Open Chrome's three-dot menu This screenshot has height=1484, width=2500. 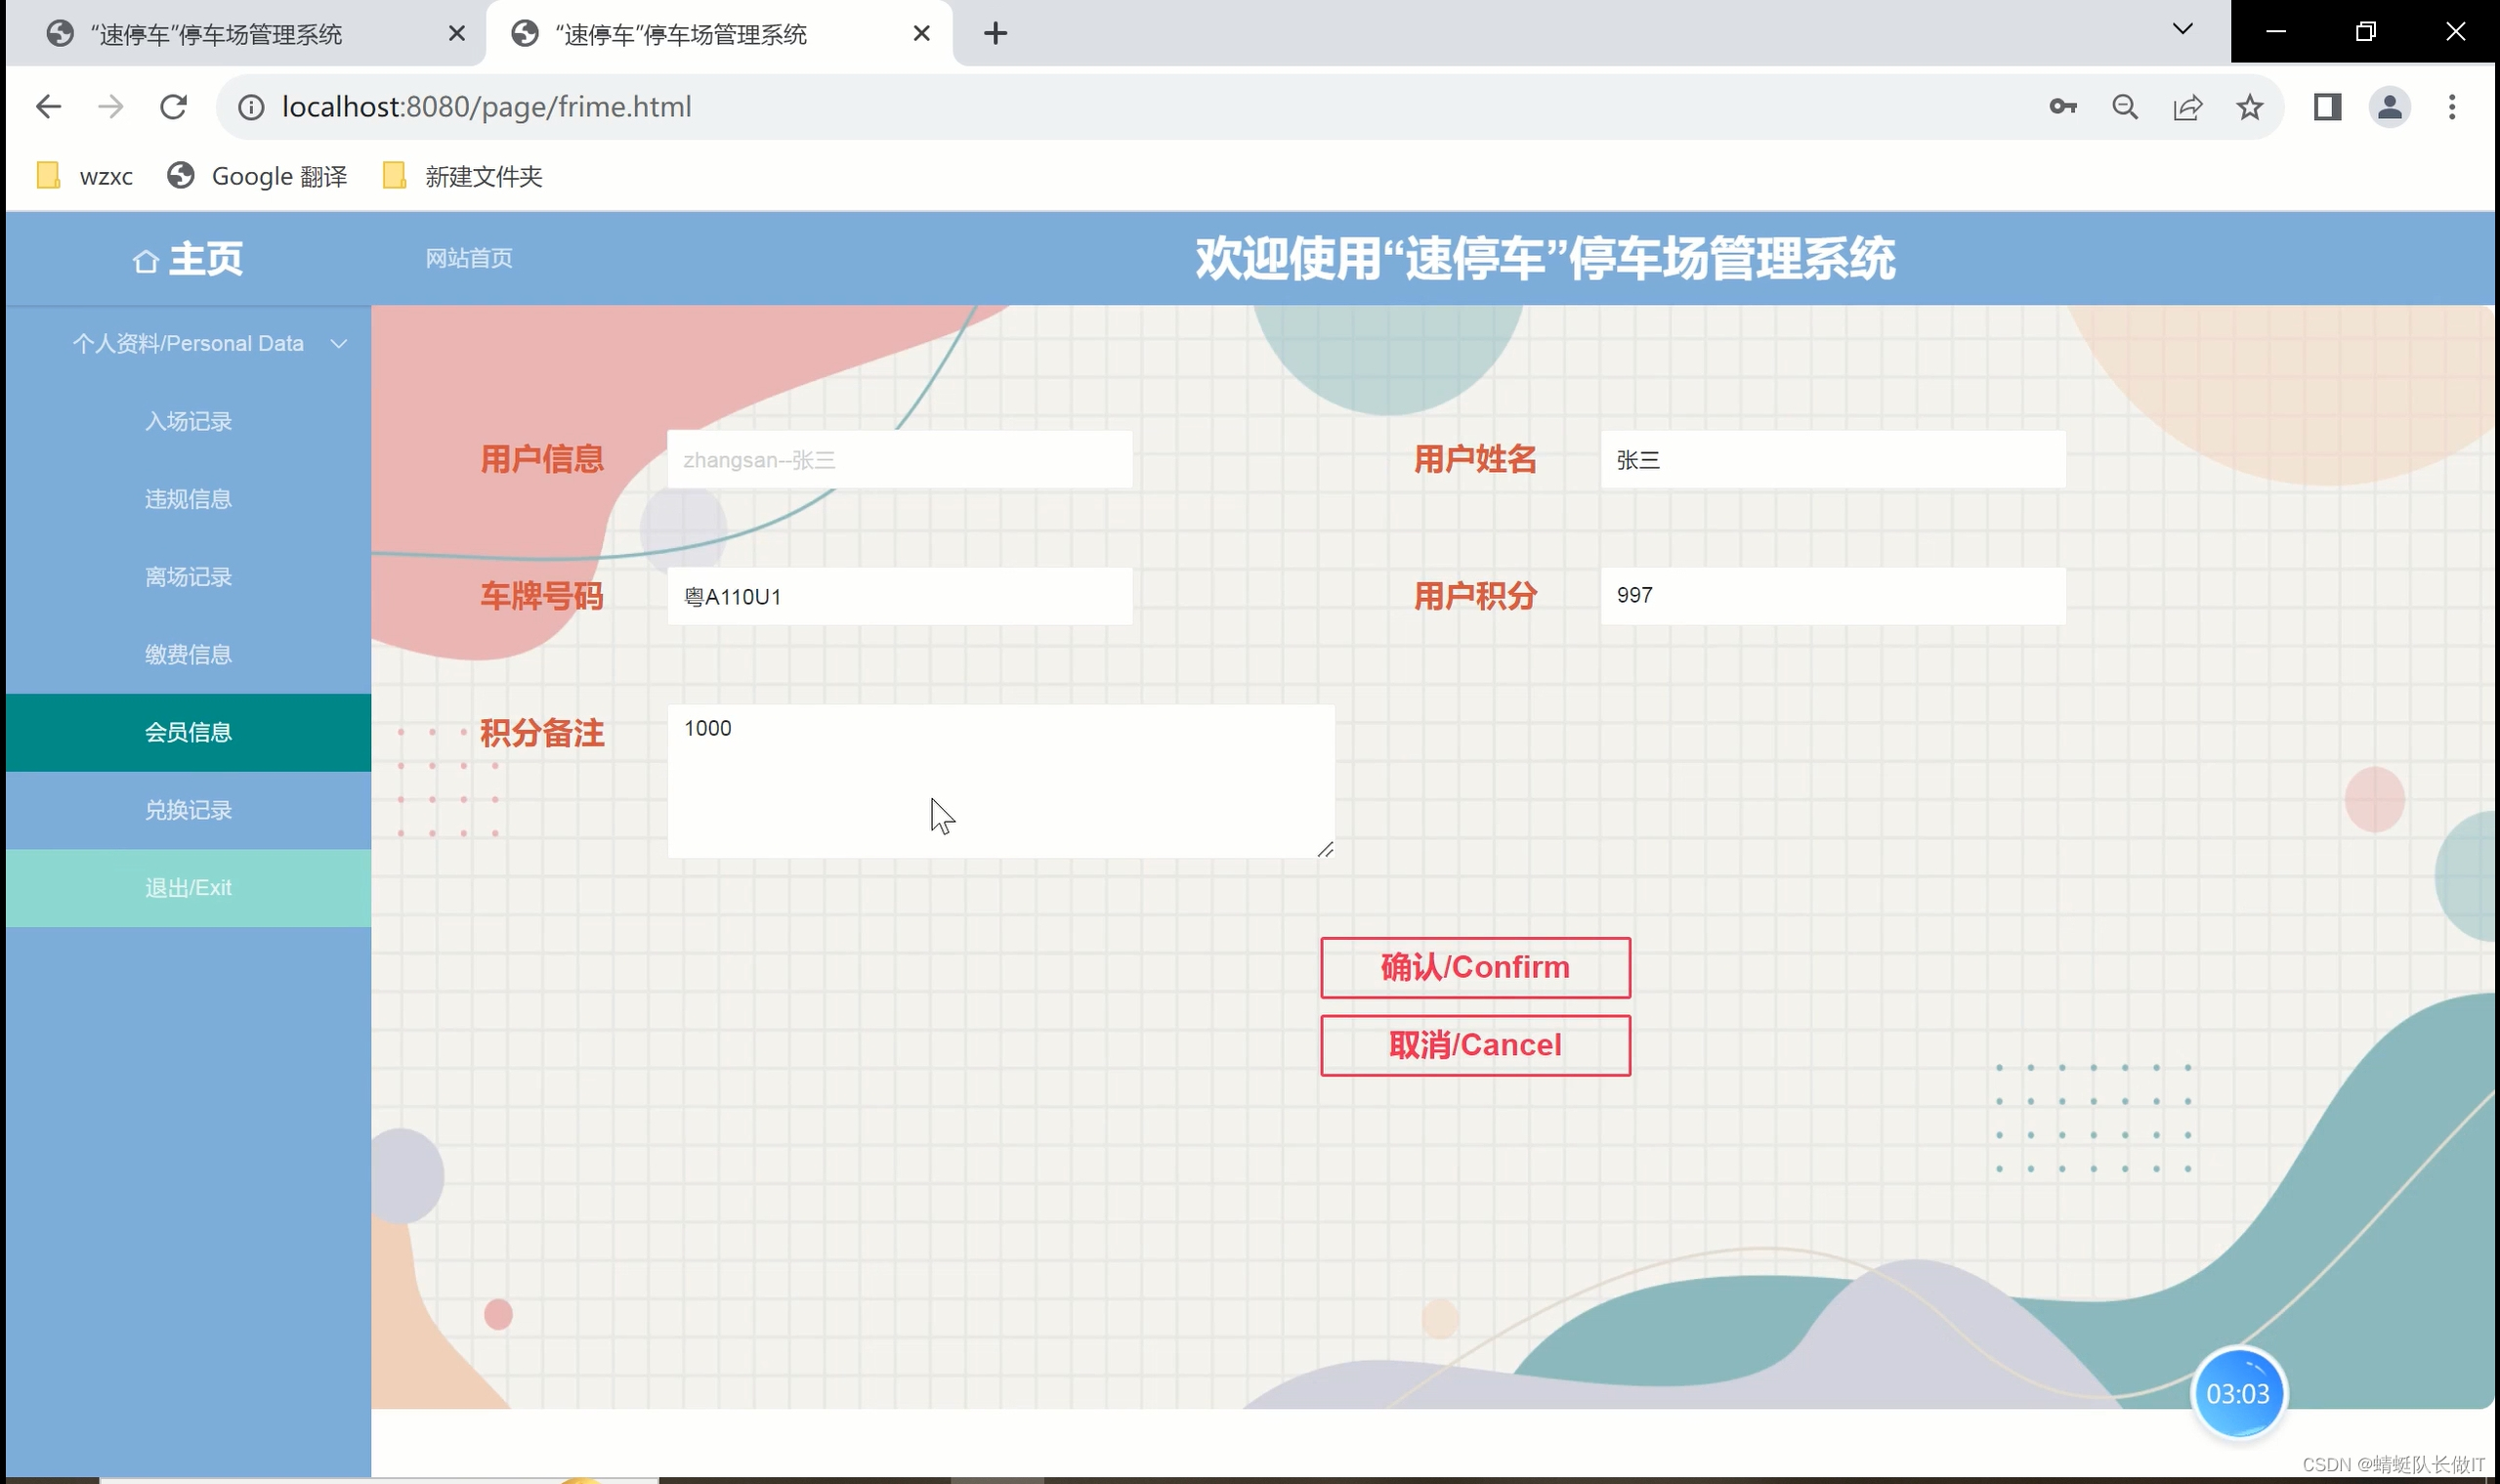2452,106
